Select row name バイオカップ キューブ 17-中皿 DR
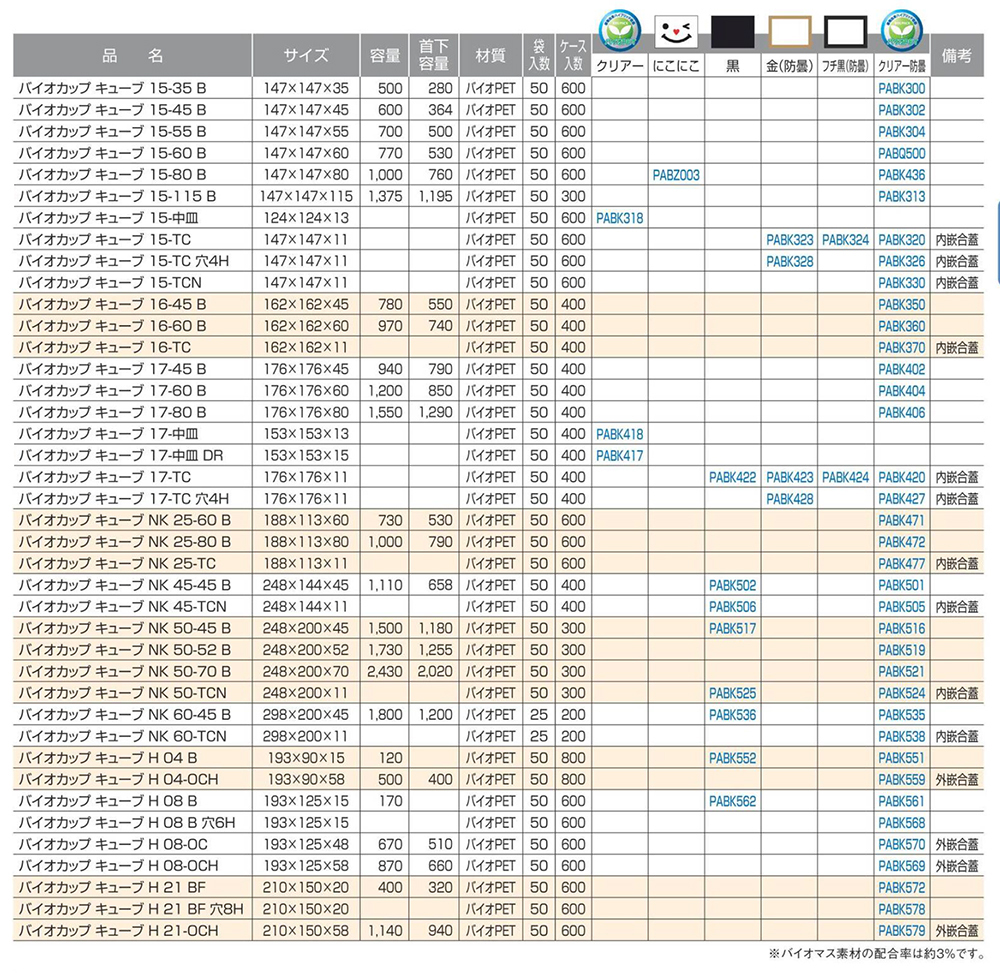Viewport: 1000px width, 973px height. (121, 457)
